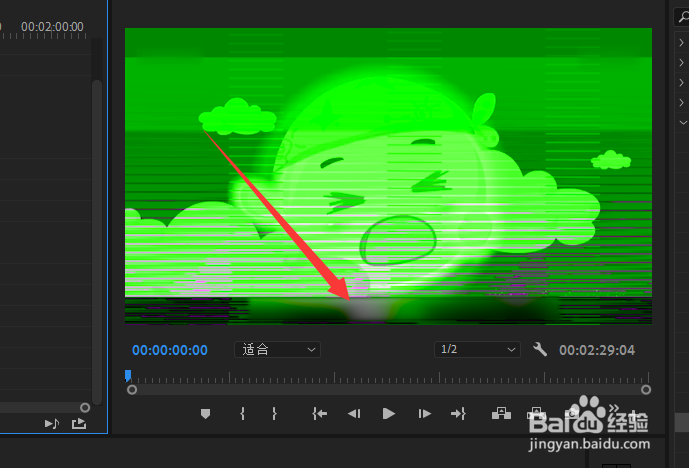Expand the third collapsed chevron in right panel
The image size is (689, 468).
682,83
